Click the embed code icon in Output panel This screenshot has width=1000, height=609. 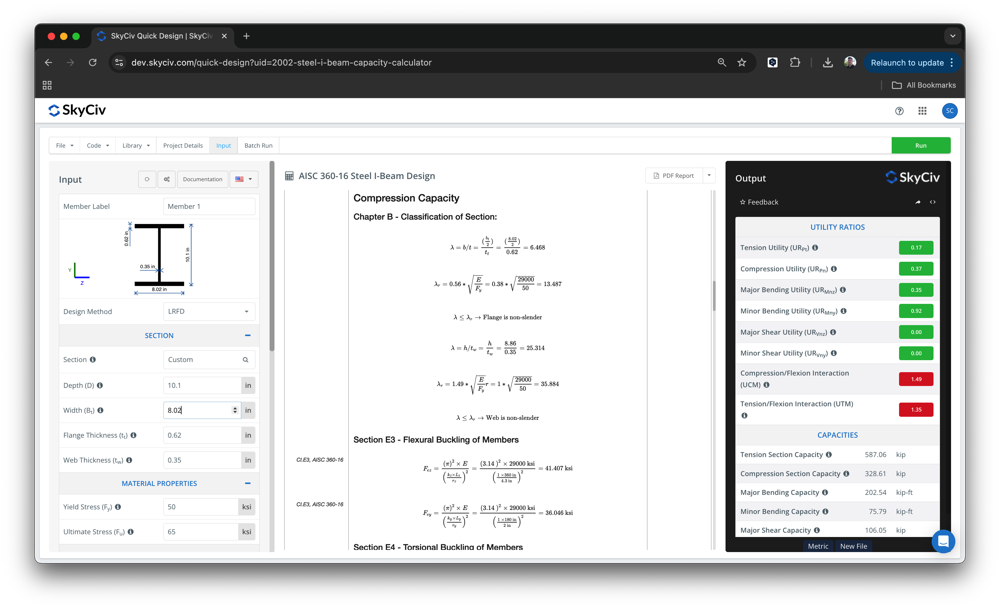coord(932,201)
